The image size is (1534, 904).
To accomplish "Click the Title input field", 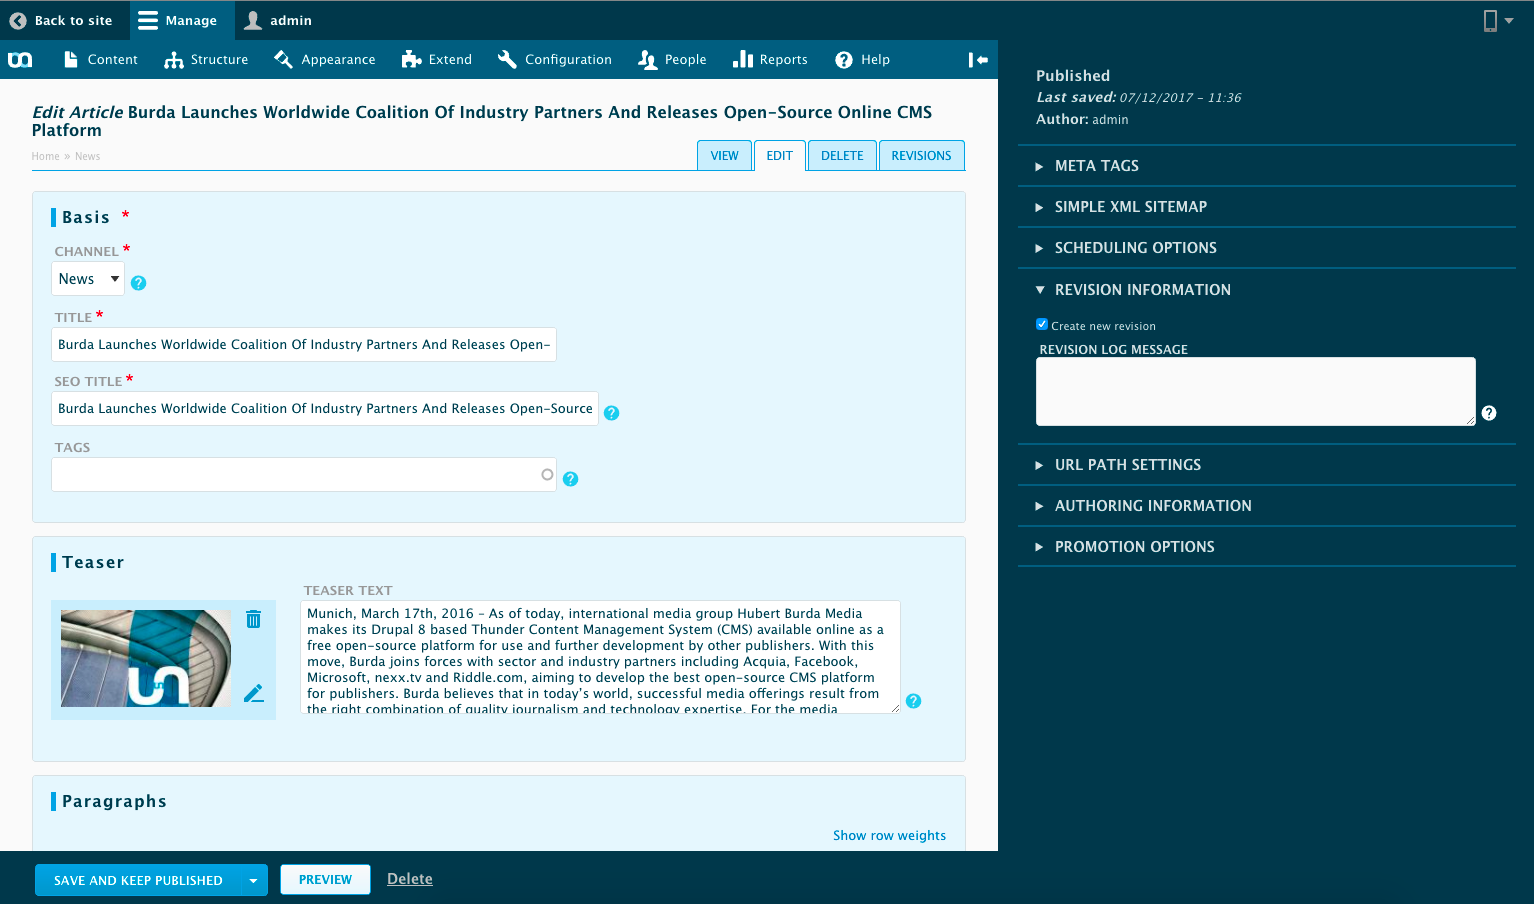I will (x=304, y=344).
